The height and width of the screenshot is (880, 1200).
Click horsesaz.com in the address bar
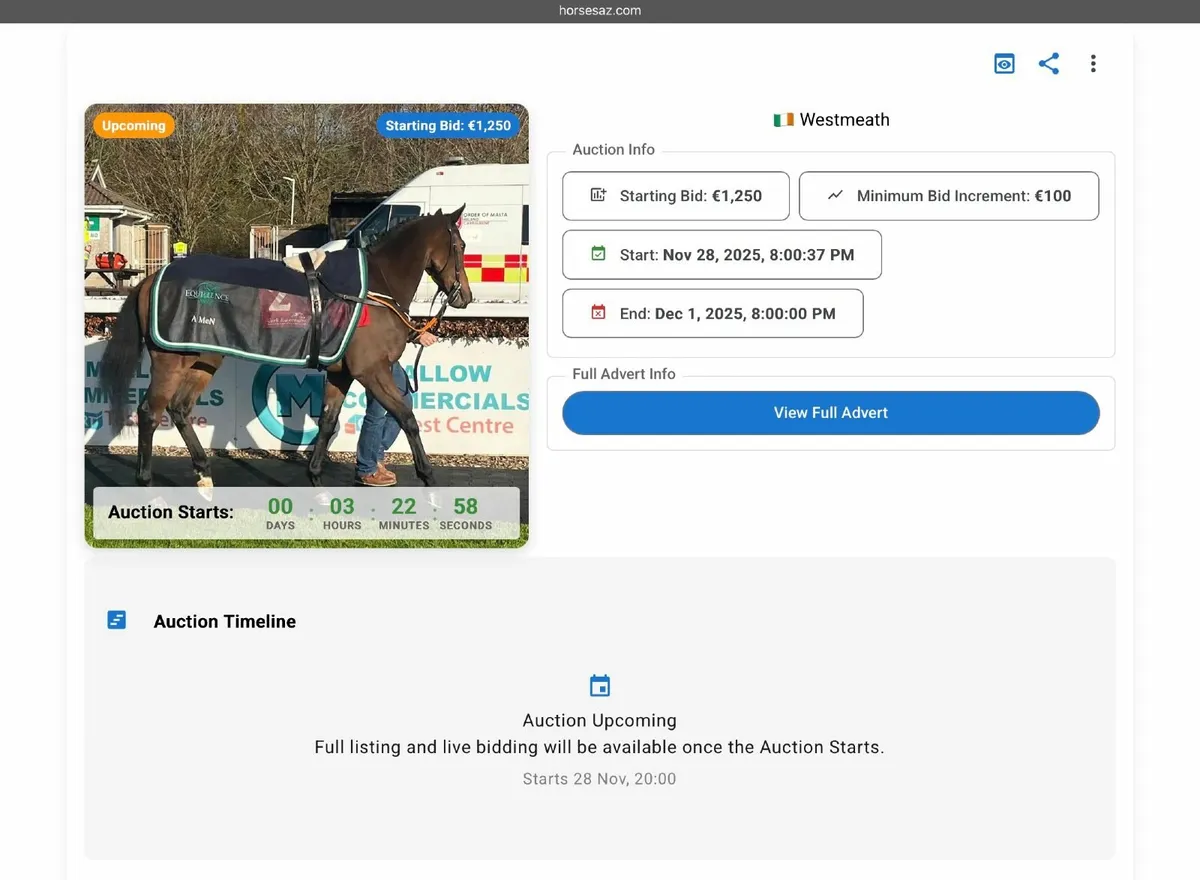[x=600, y=11]
